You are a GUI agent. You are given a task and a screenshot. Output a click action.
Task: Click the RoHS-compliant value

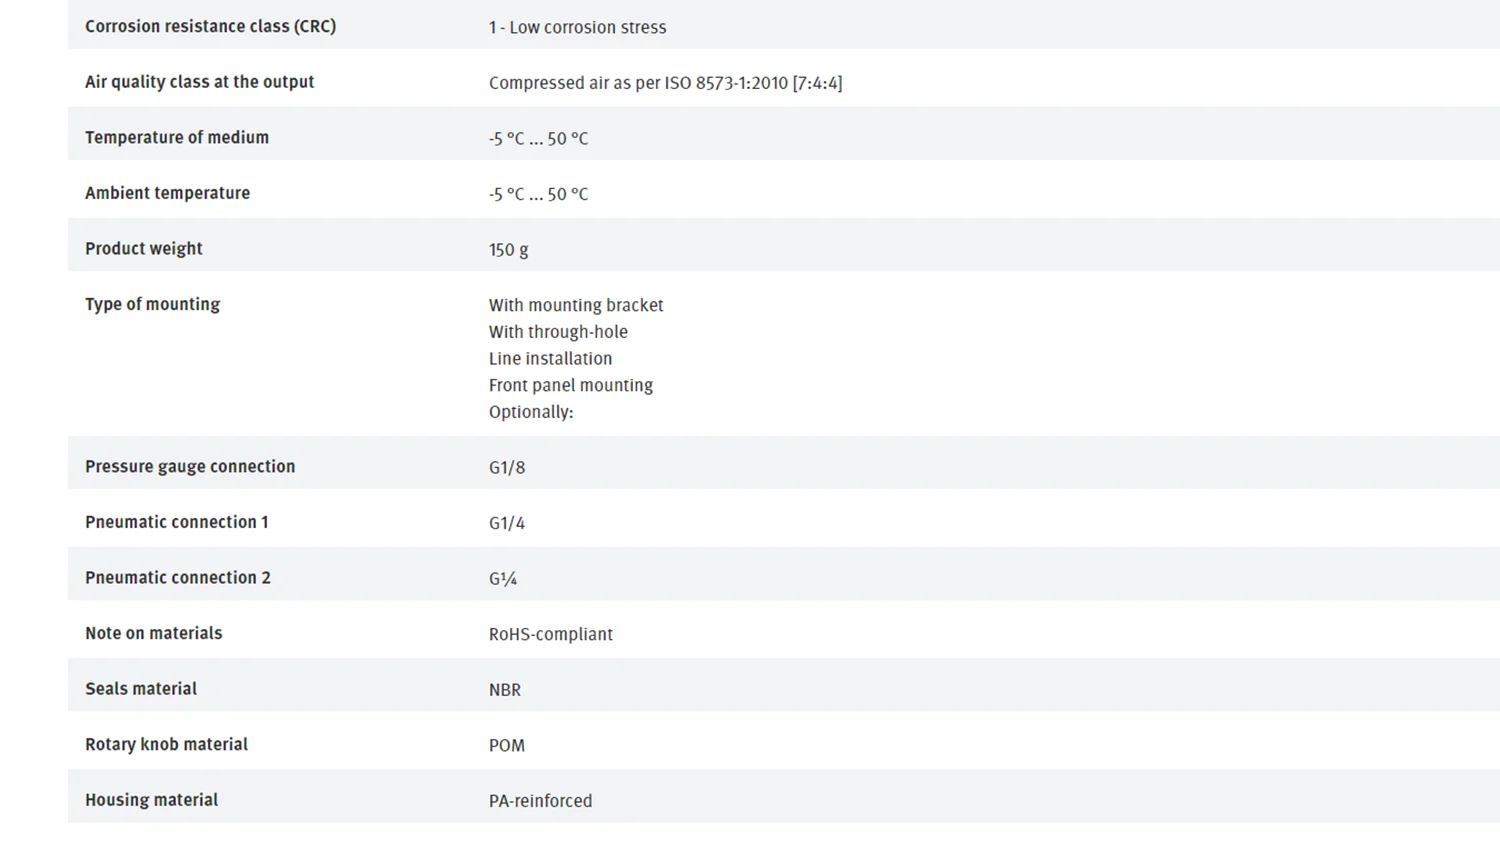click(550, 634)
